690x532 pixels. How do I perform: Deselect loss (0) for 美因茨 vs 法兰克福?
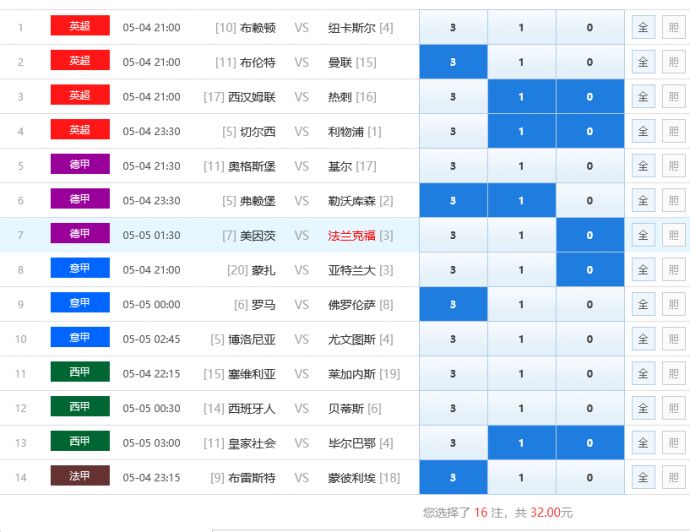pos(589,235)
